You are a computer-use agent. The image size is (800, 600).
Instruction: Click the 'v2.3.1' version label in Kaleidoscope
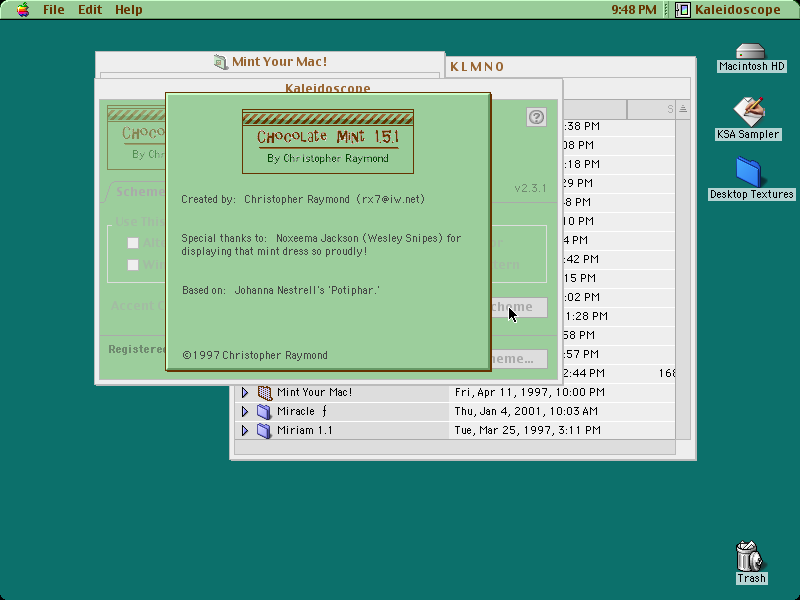click(530, 188)
